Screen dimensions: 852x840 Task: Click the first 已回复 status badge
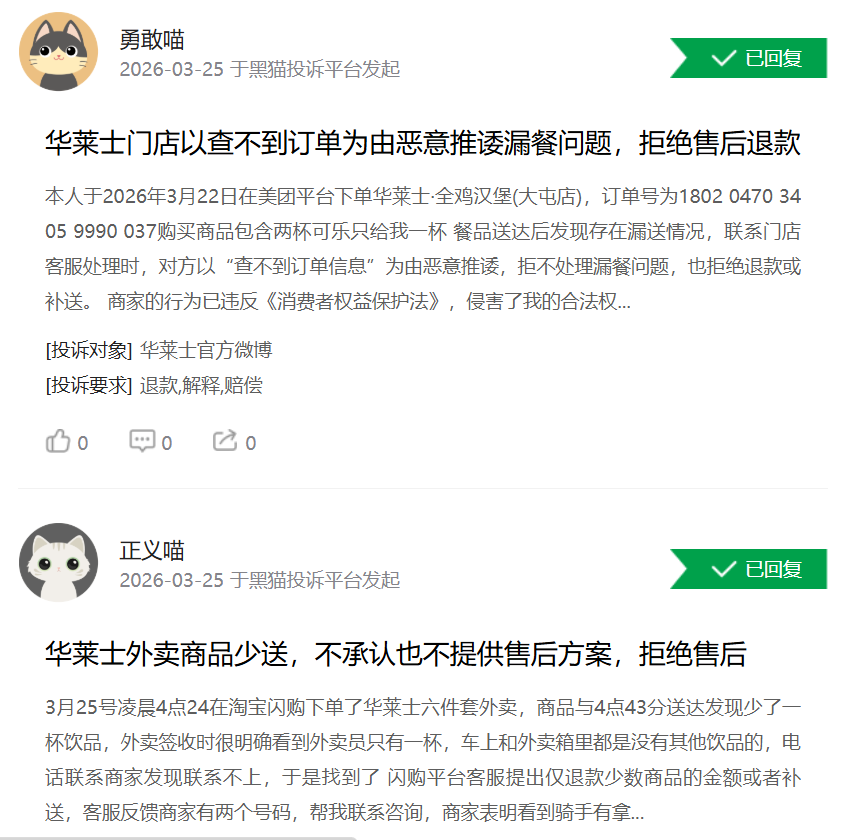748,58
